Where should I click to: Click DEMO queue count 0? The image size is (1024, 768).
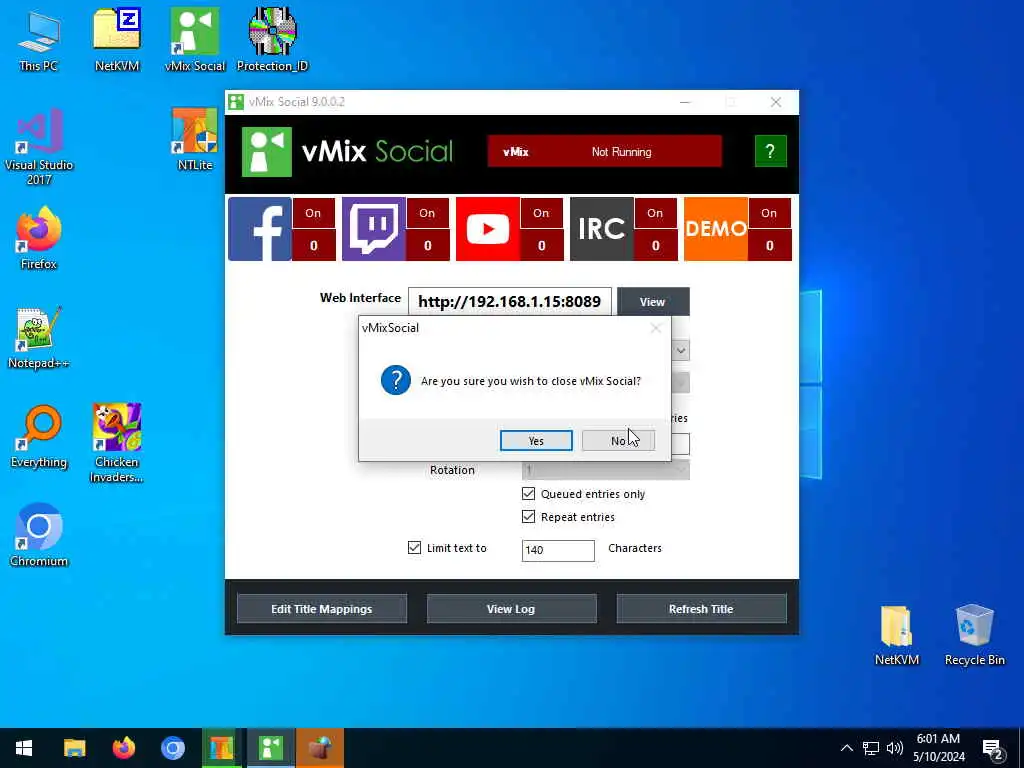[x=769, y=246]
